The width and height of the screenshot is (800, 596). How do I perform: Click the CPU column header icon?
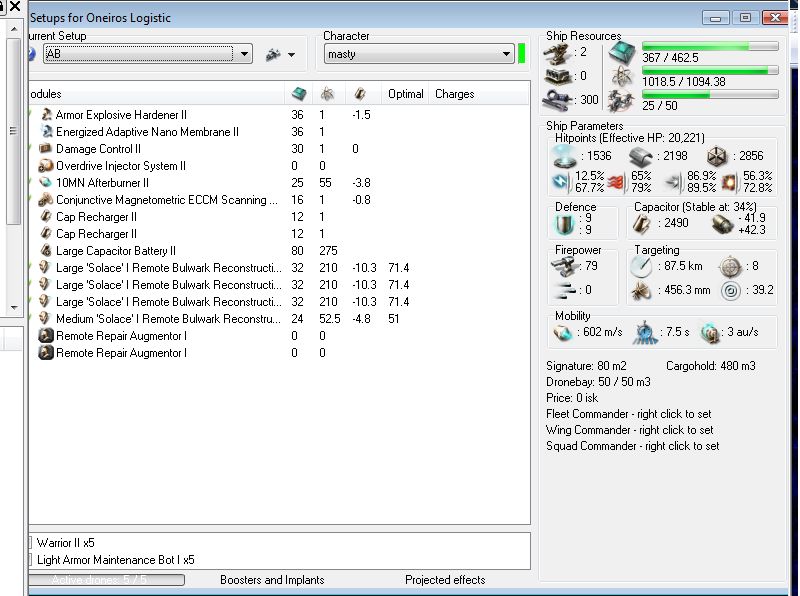pos(298,94)
